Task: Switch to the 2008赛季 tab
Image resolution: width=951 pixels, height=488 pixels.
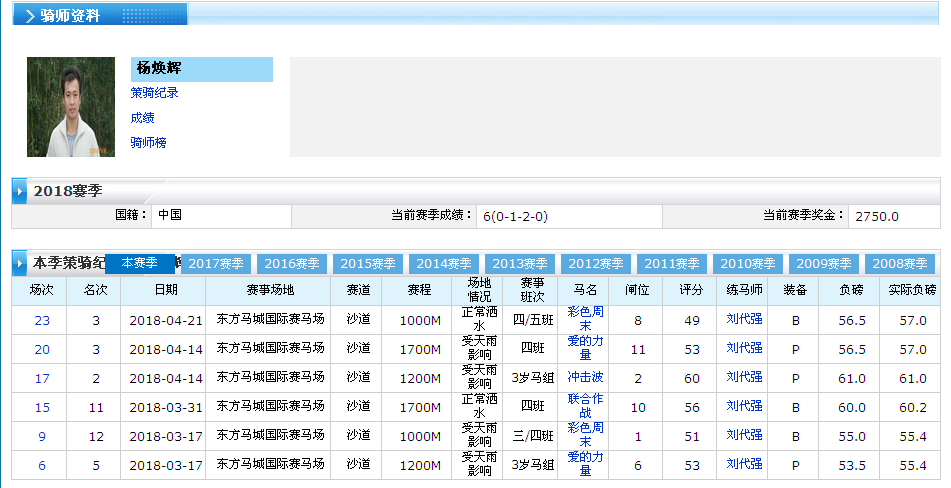Action: [901, 264]
